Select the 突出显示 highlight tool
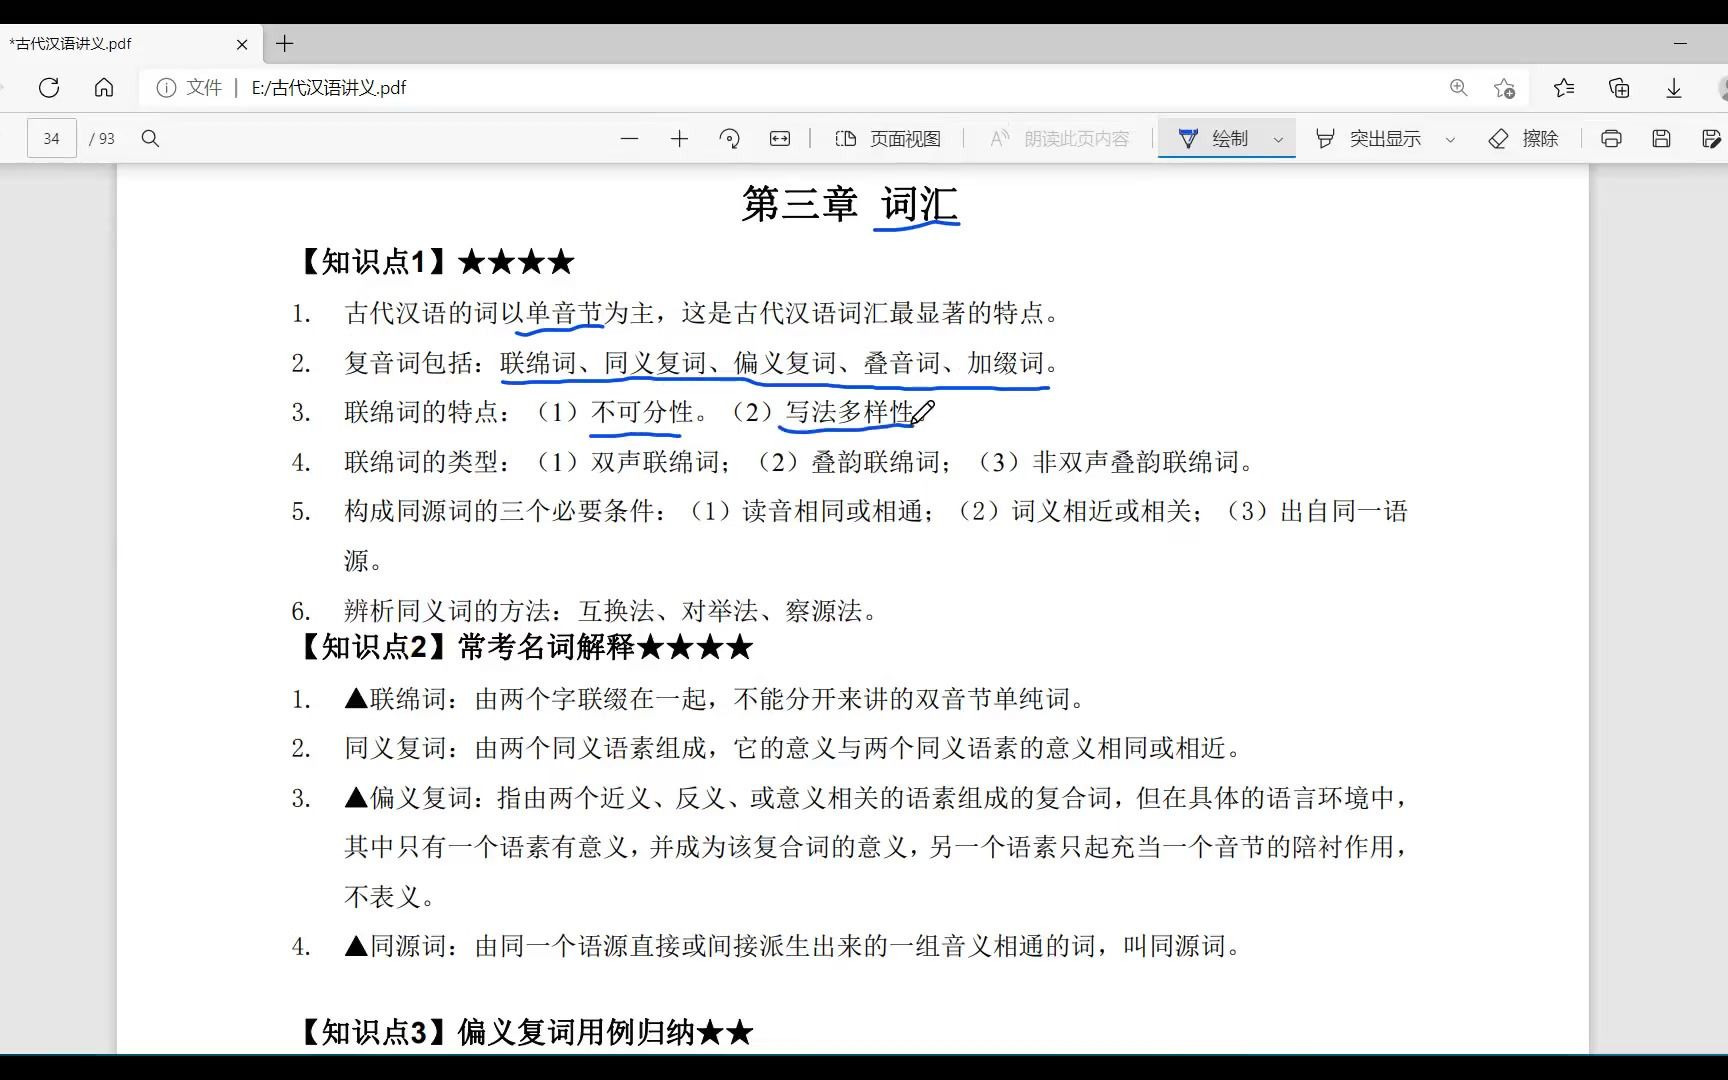 [x=1367, y=139]
